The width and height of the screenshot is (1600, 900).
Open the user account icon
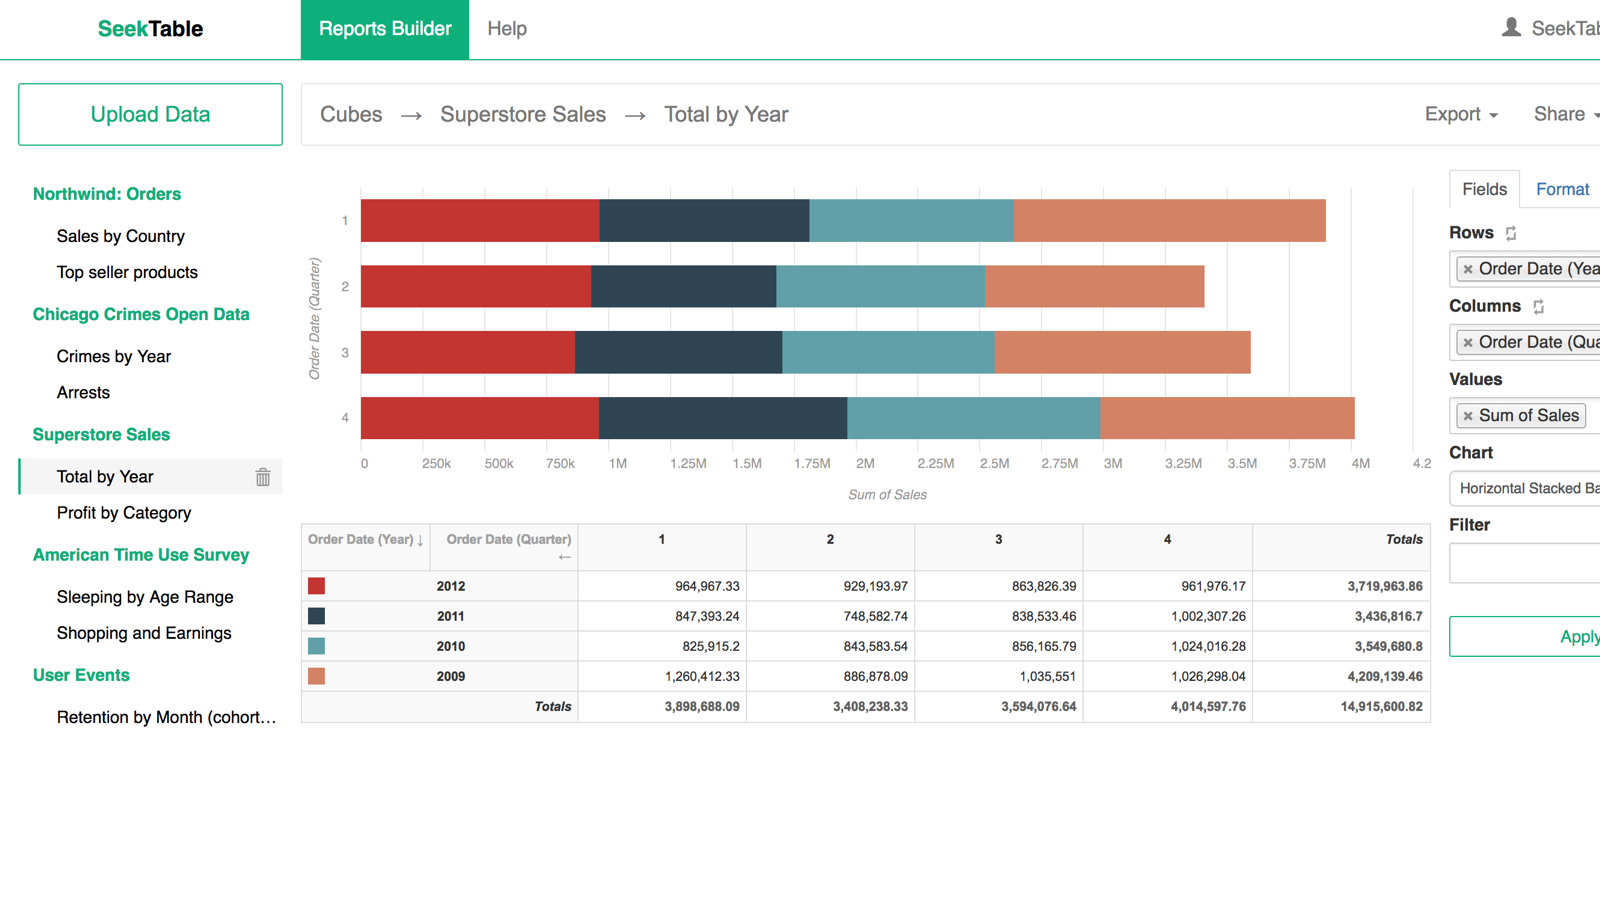tap(1510, 27)
